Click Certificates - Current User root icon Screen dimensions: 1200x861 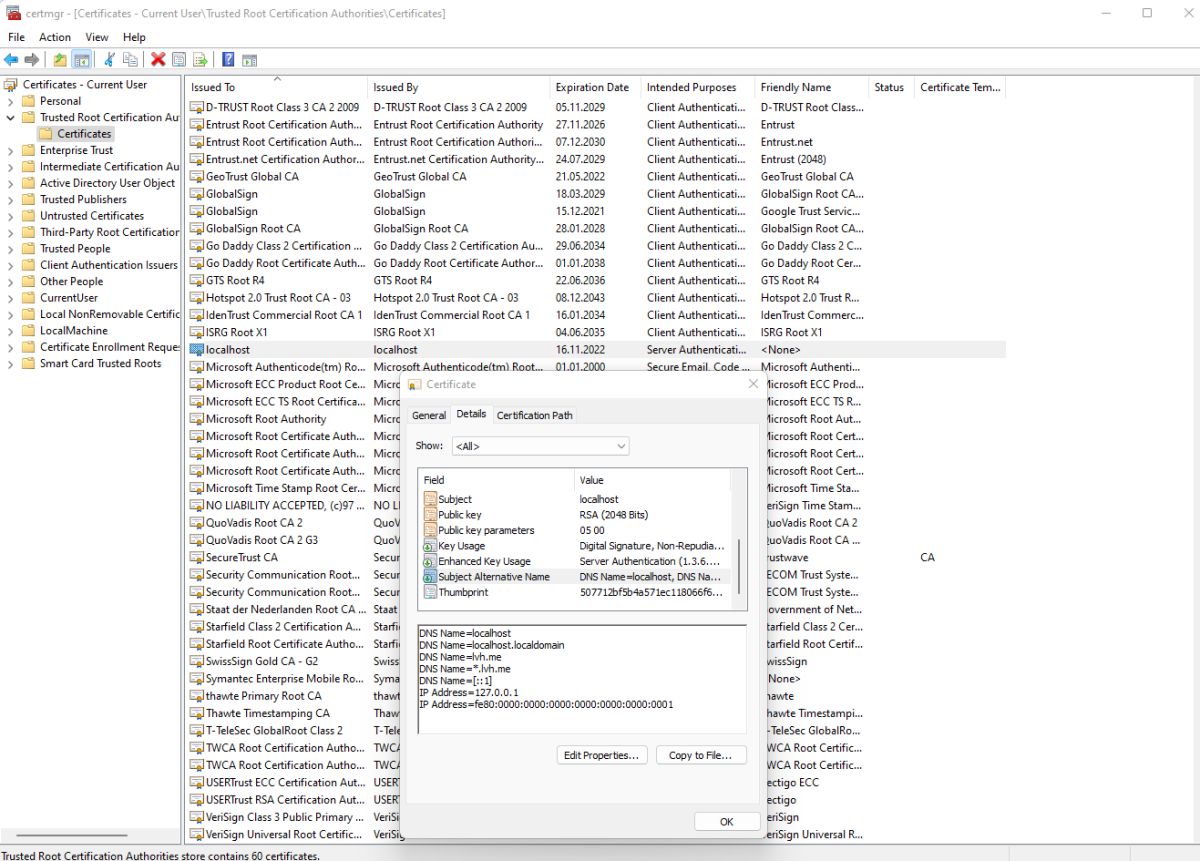11,85
